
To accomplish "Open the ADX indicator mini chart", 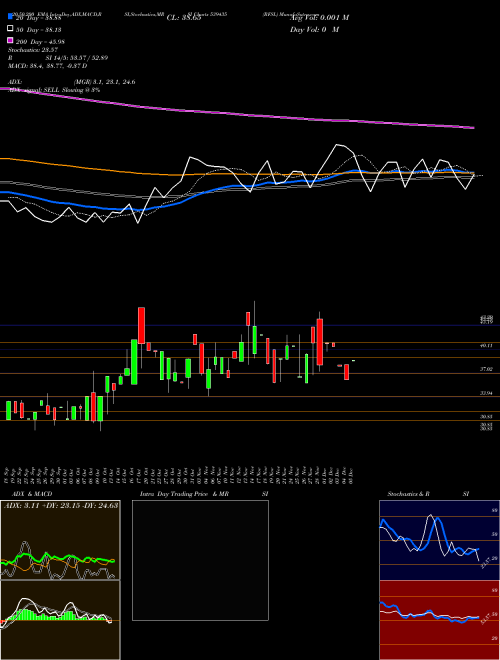I will pyautogui.click(x=60, y=540).
